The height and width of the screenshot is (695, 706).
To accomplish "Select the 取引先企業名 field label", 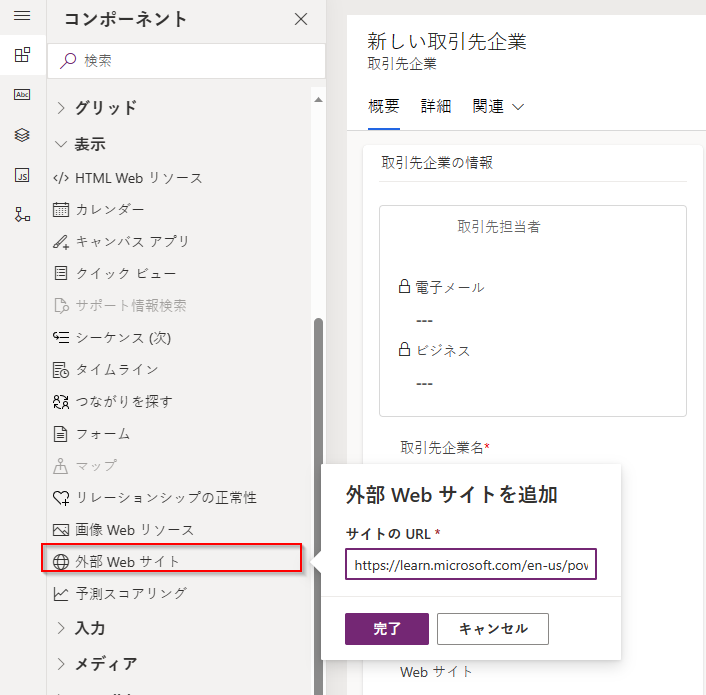I will coord(441,447).
